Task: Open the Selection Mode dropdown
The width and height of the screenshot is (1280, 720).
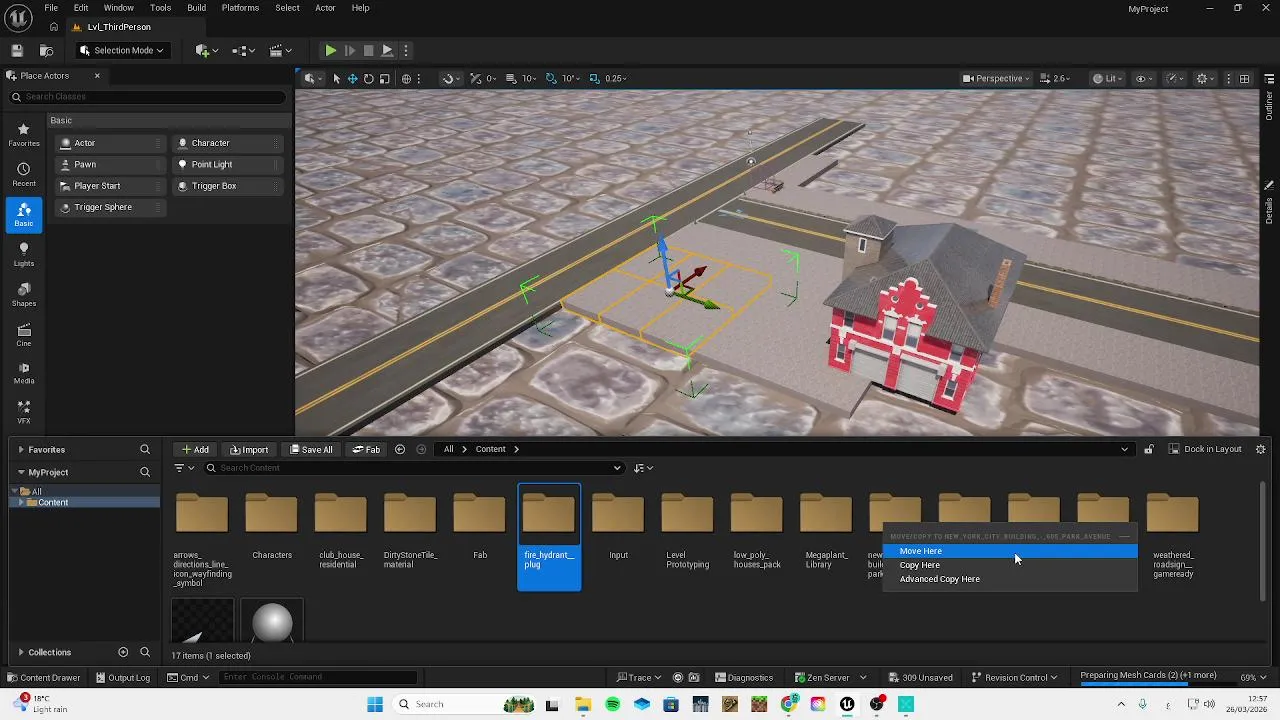Action: (x=122, y=50)
